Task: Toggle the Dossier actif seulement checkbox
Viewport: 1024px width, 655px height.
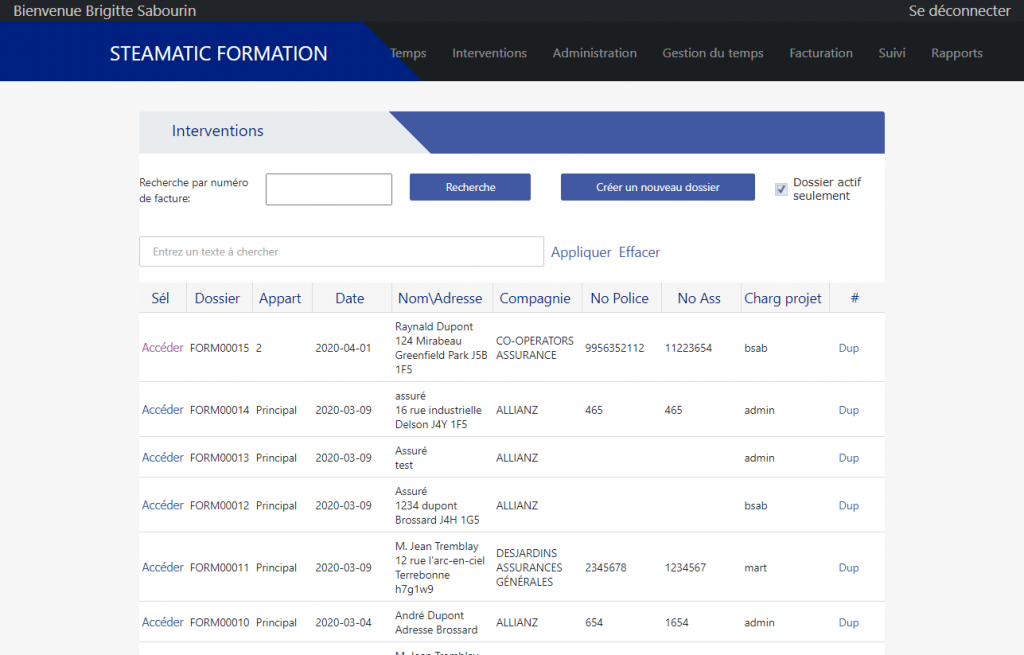Action: click(781, 189)
